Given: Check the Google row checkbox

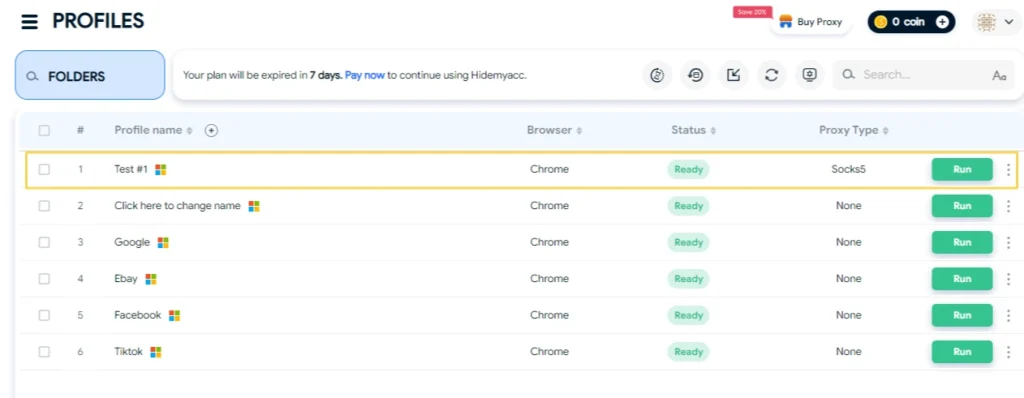Looking at the screenshot, I should pos(44,242).
